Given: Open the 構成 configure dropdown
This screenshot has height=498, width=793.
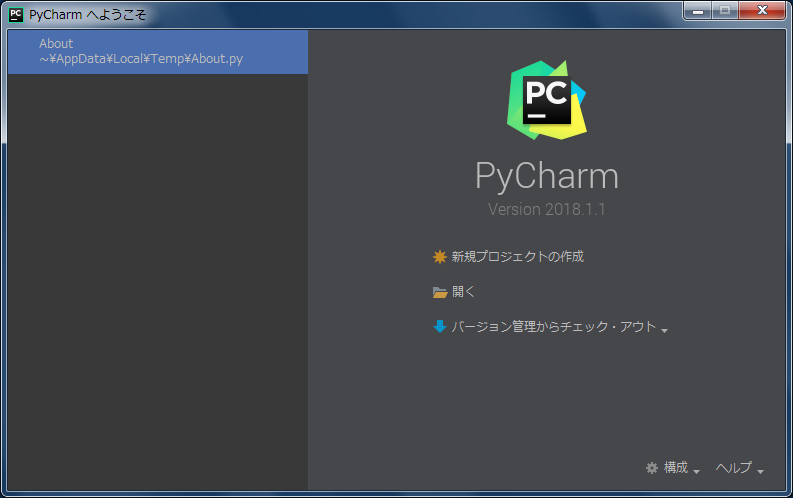Looking at the screenshot, I should pyautogui.click(x=676, y=468).
